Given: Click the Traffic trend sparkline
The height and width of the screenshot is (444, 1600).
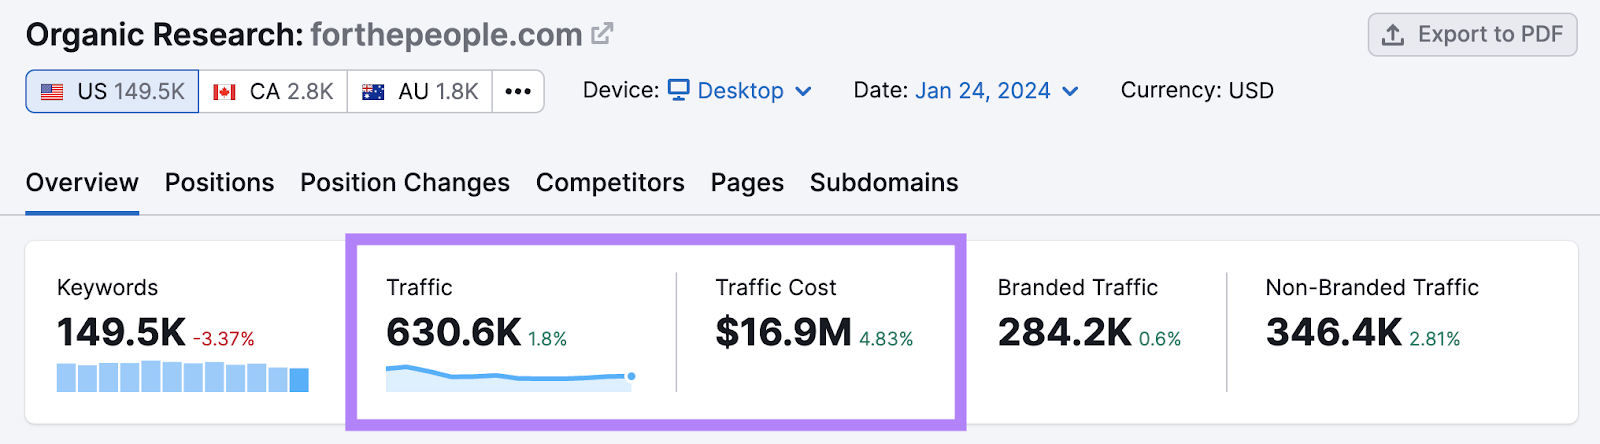Looking at the screenshot, I should click(x=511, y=377).
